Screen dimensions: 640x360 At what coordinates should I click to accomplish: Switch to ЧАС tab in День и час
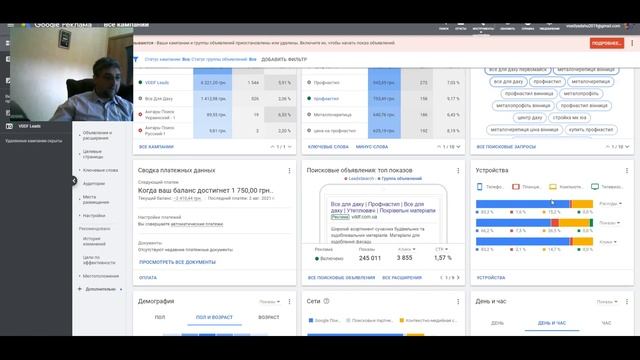607,323
